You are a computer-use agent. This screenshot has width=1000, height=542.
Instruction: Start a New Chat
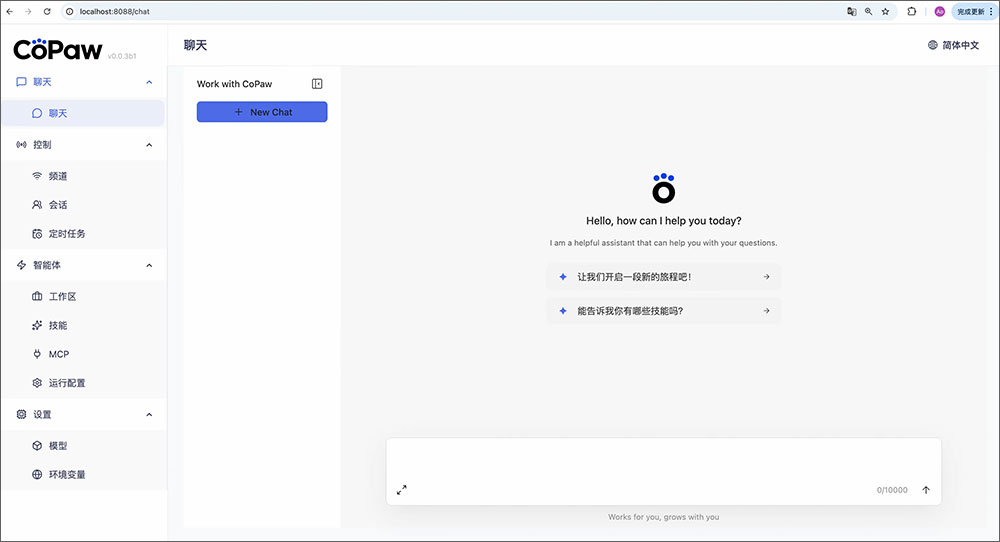tap(262, 112)
